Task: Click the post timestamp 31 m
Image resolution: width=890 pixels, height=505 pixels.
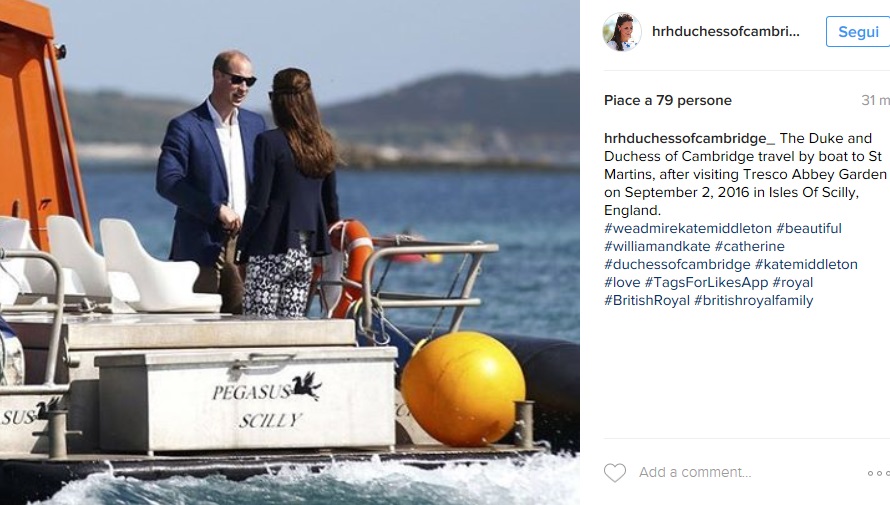Action: tap(875, 100)
